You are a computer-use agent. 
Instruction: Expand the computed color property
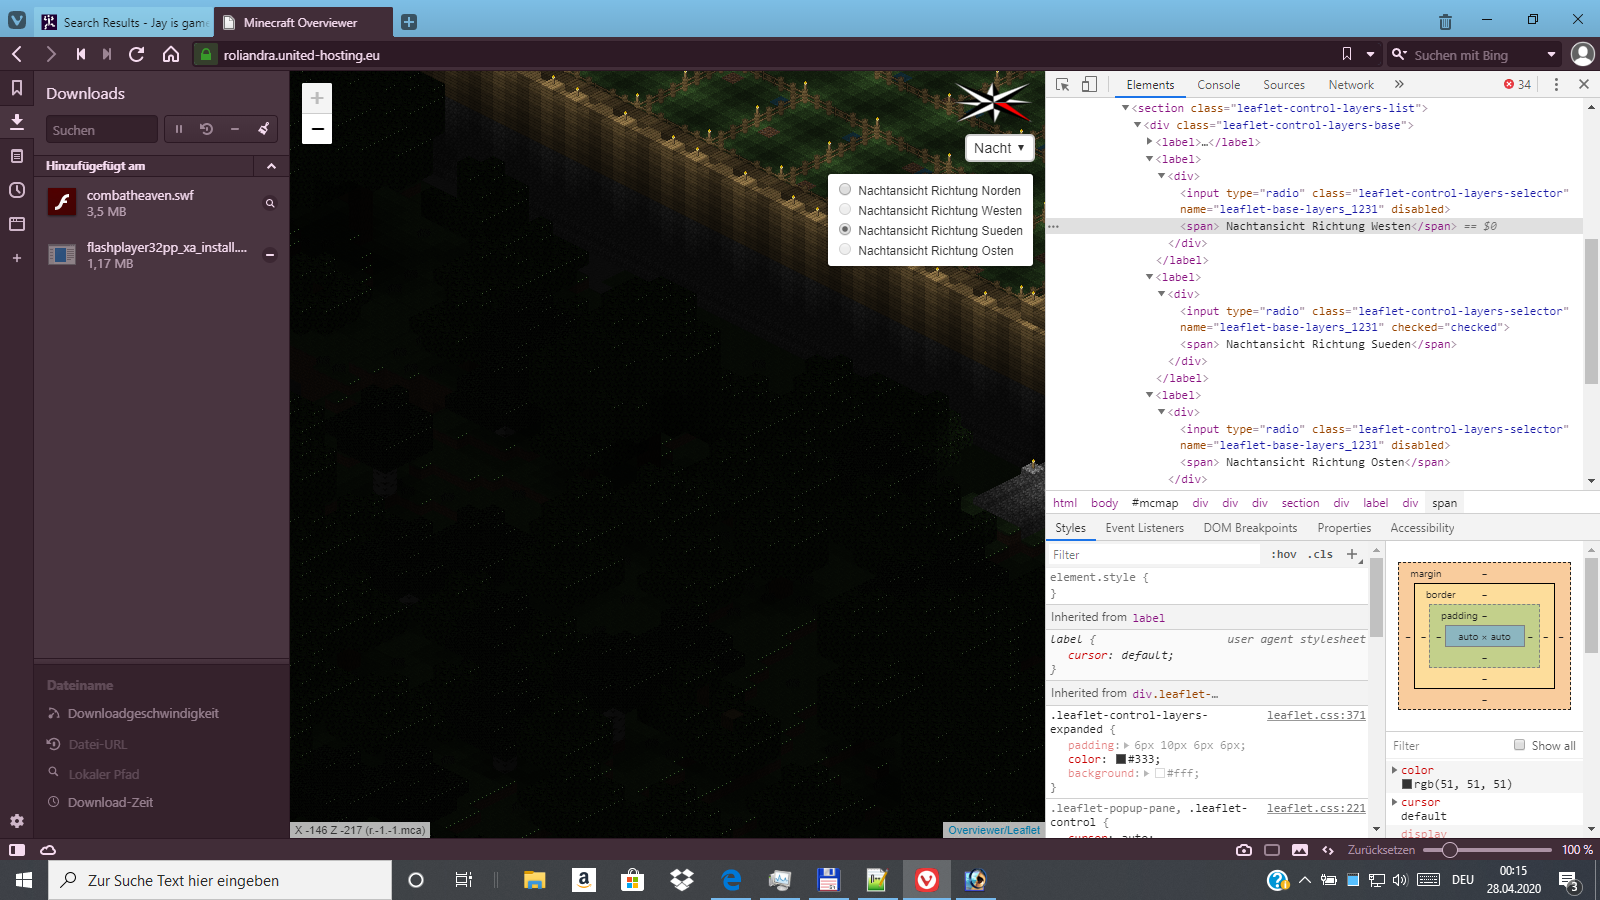tap(1395, 770)
